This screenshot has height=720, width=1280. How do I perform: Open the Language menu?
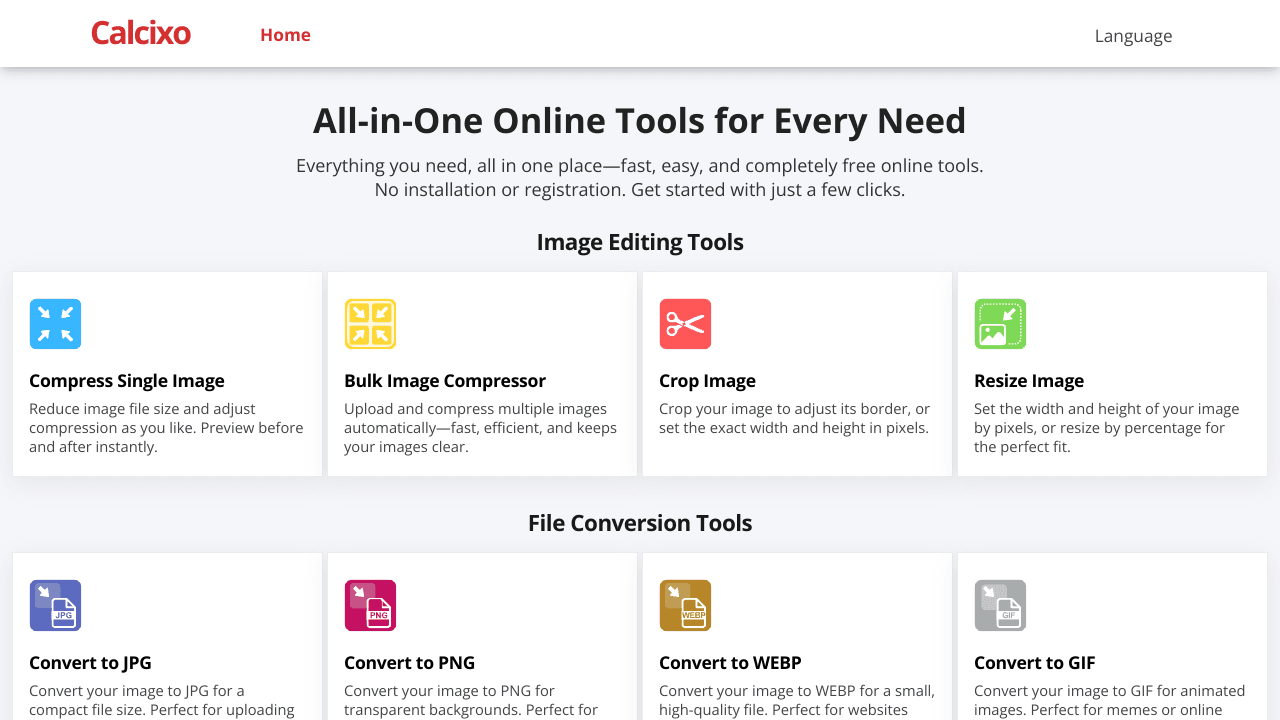(x=1133, y=36)
